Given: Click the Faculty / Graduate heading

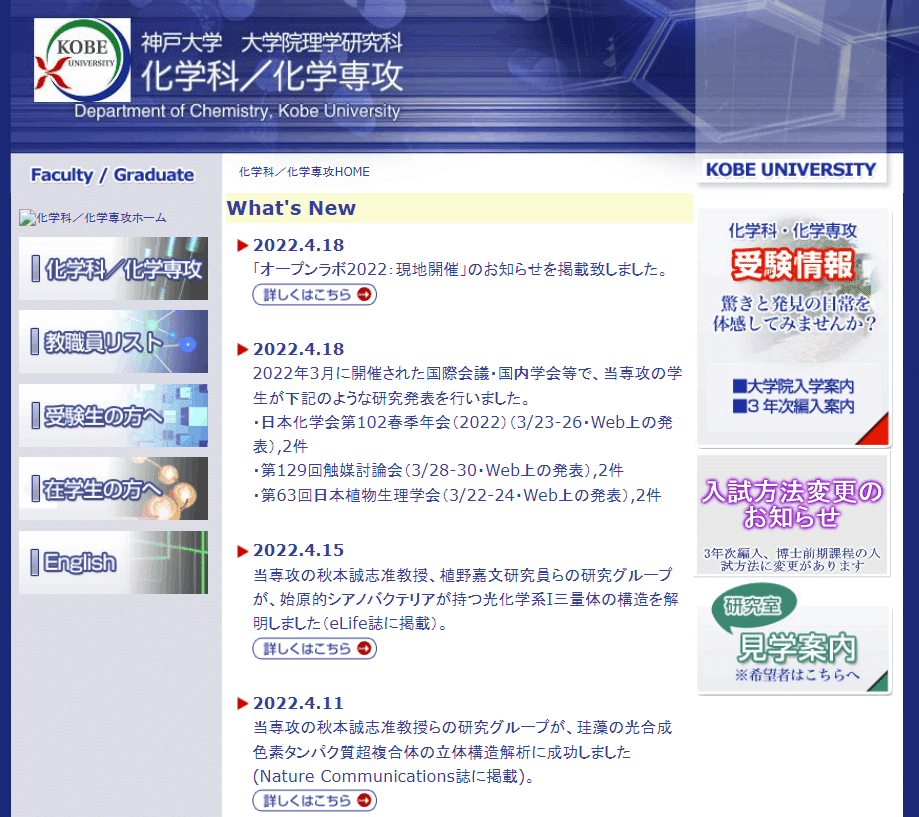Looking at the screenshot, I should [x=112, y=175].
